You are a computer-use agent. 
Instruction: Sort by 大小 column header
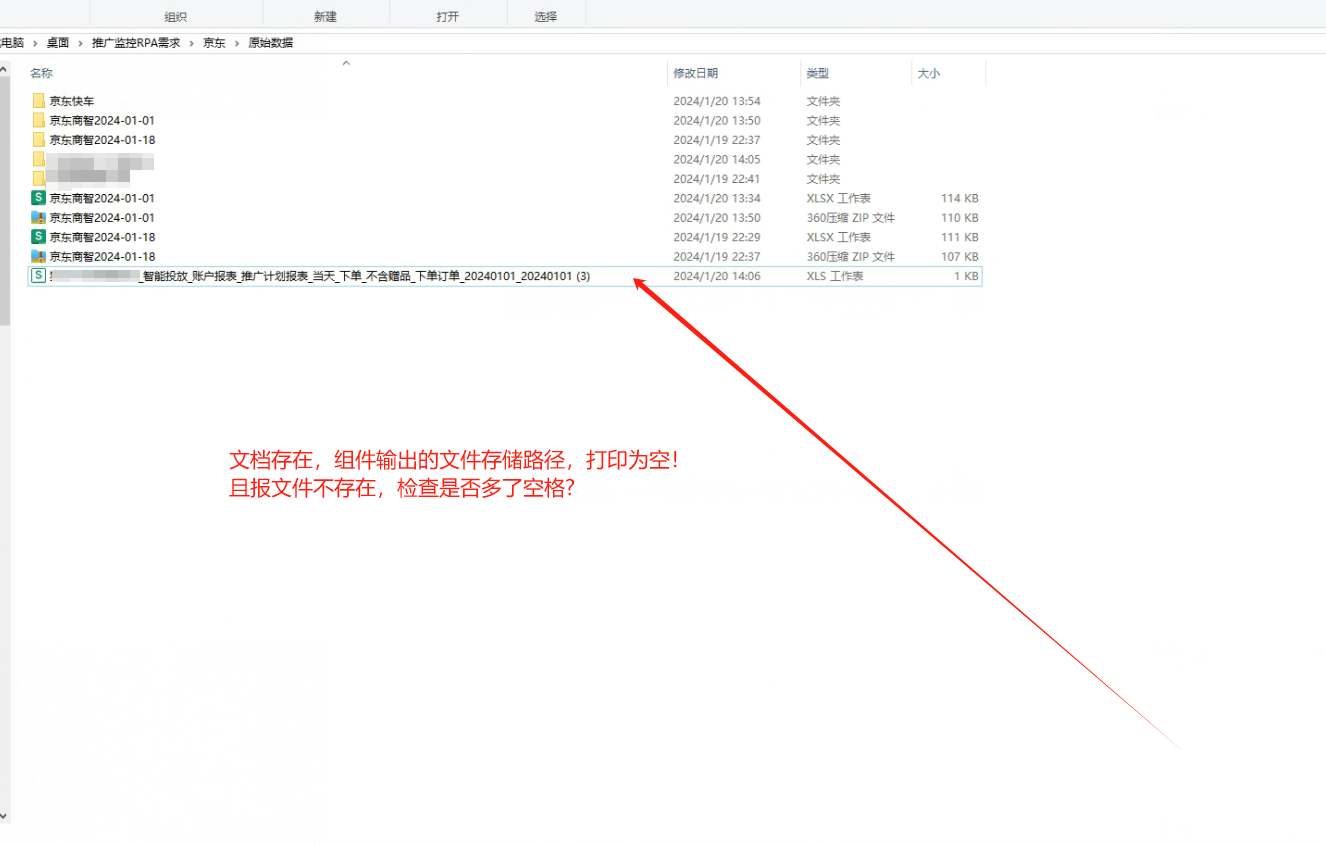coord(929,73)
